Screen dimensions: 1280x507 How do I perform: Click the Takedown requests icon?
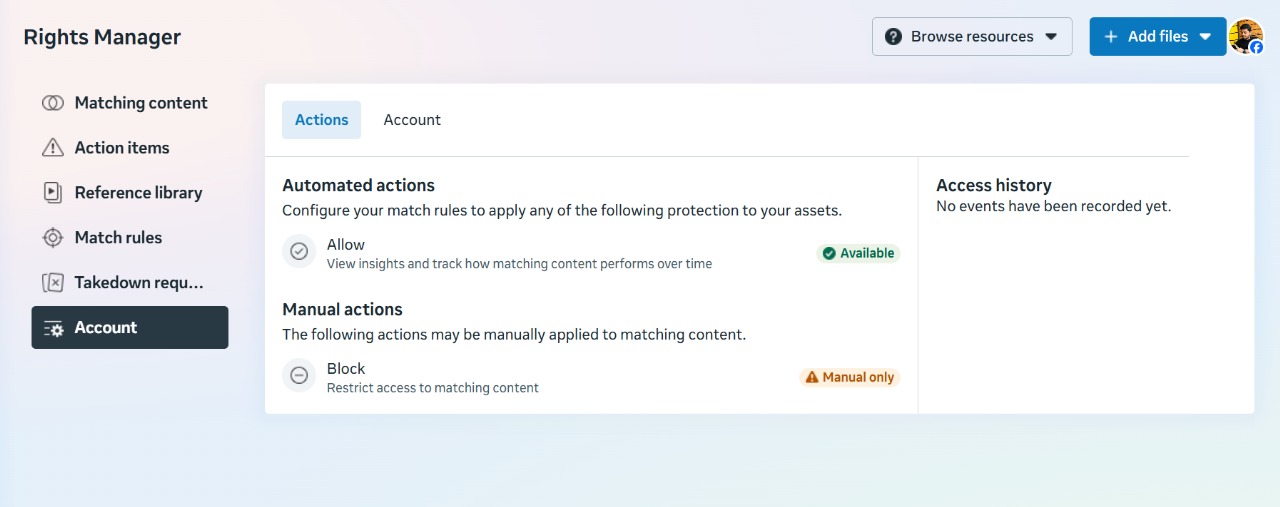point(53,283)
